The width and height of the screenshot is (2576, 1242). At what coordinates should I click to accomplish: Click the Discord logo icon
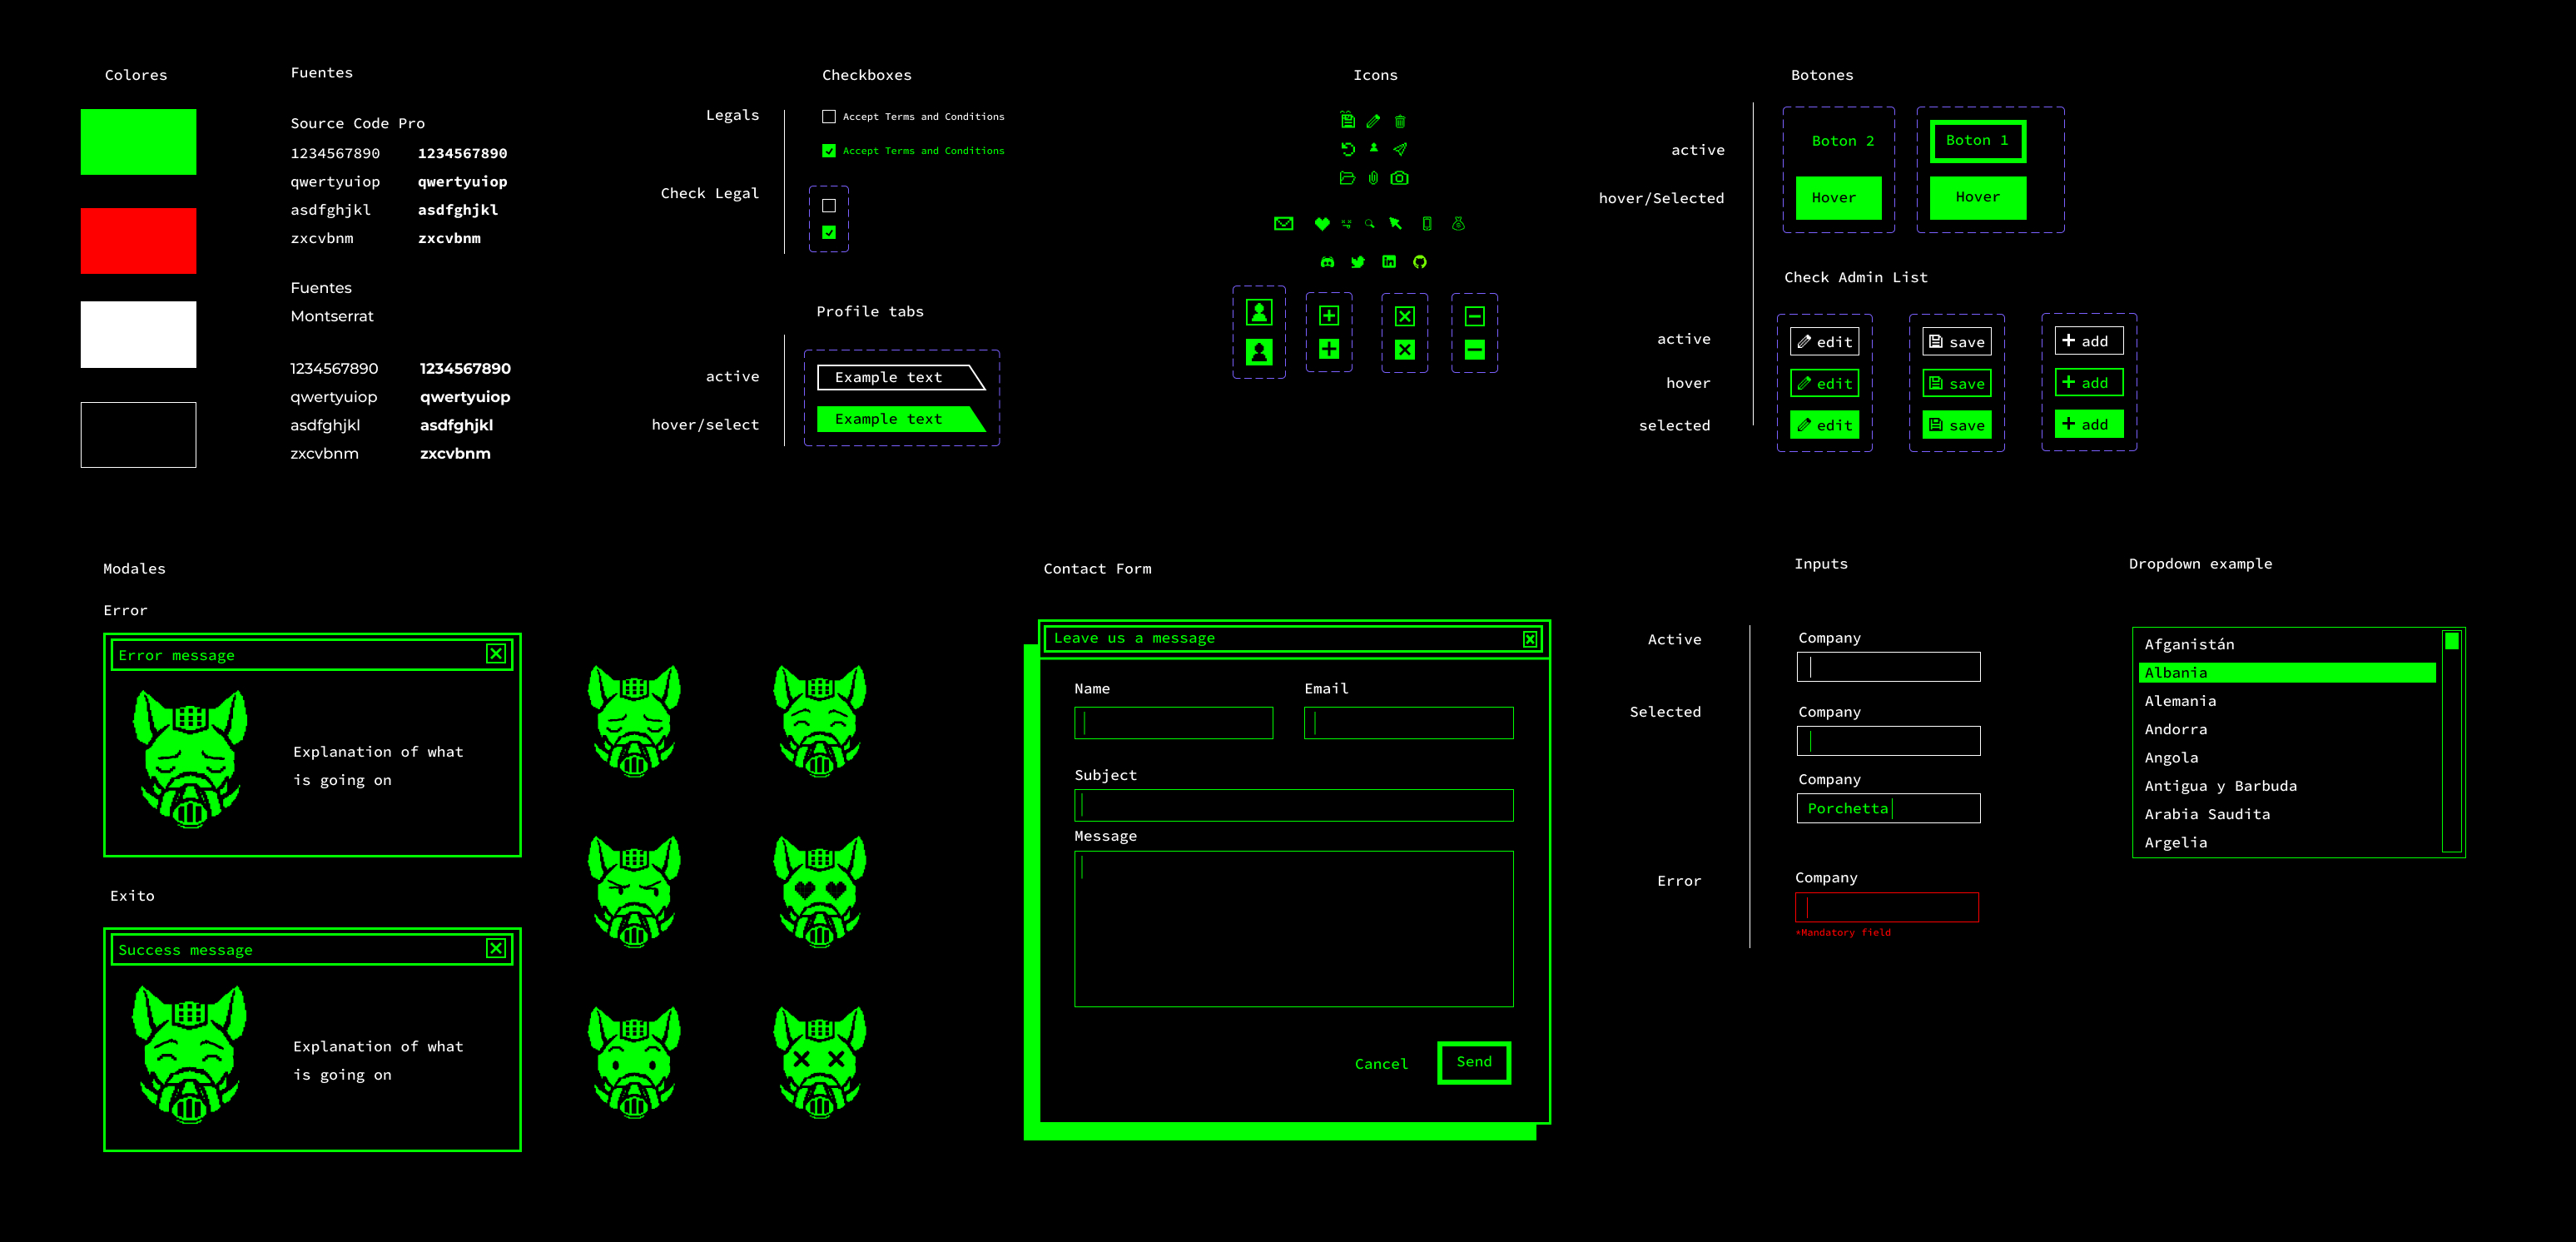pos(1327,262)
